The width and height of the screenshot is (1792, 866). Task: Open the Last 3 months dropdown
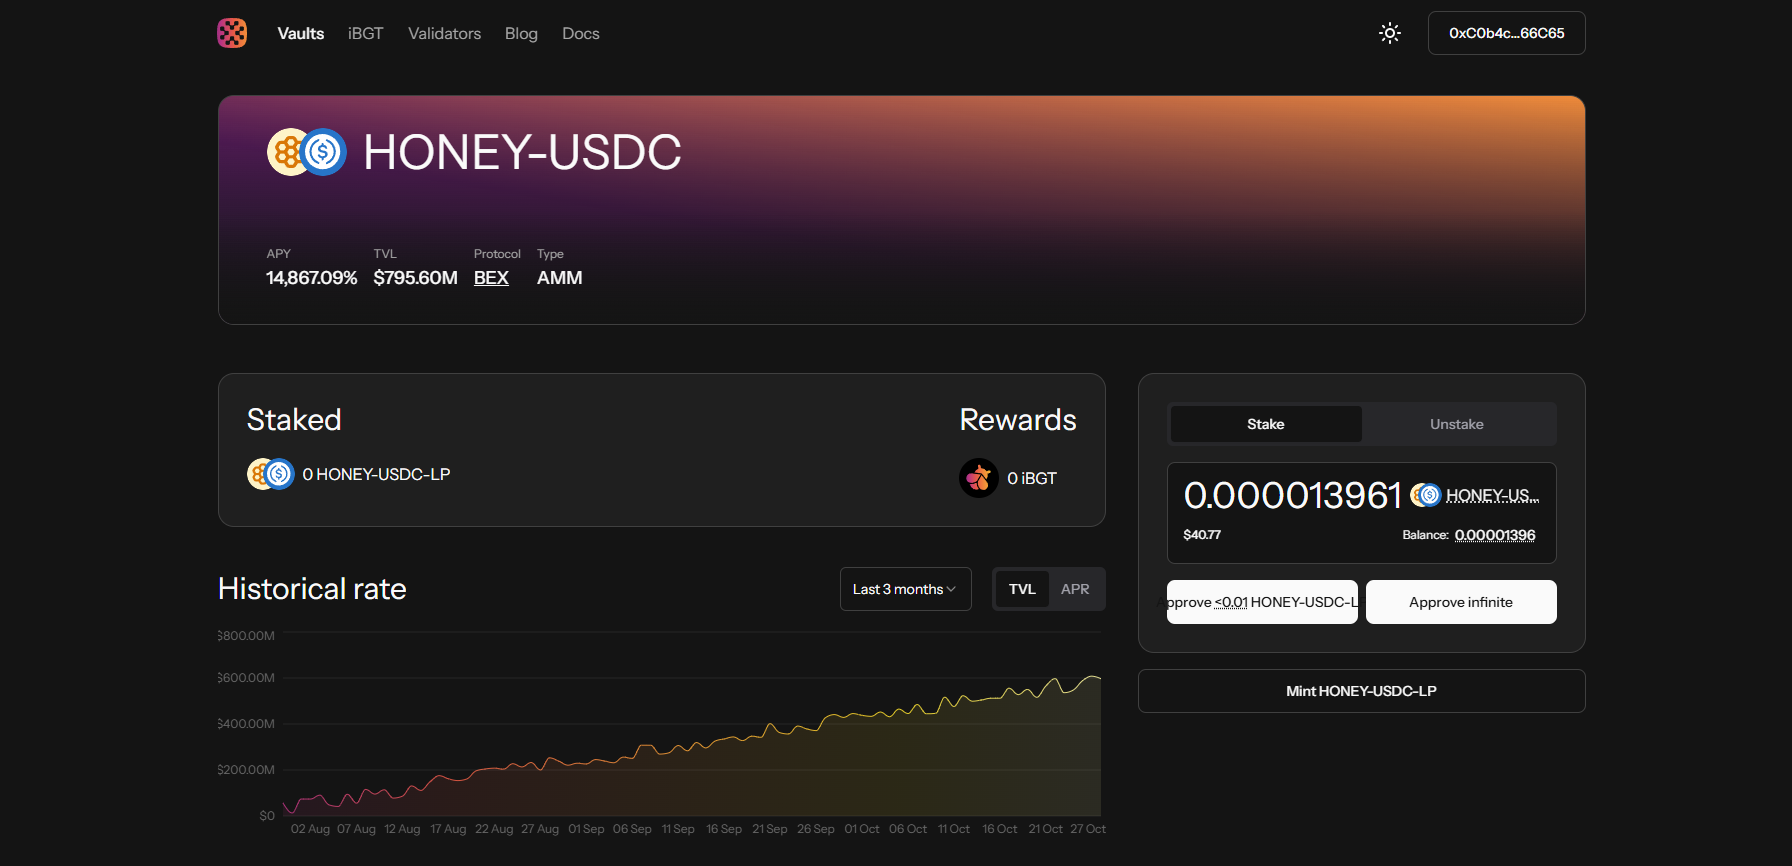tap(905, 589)
